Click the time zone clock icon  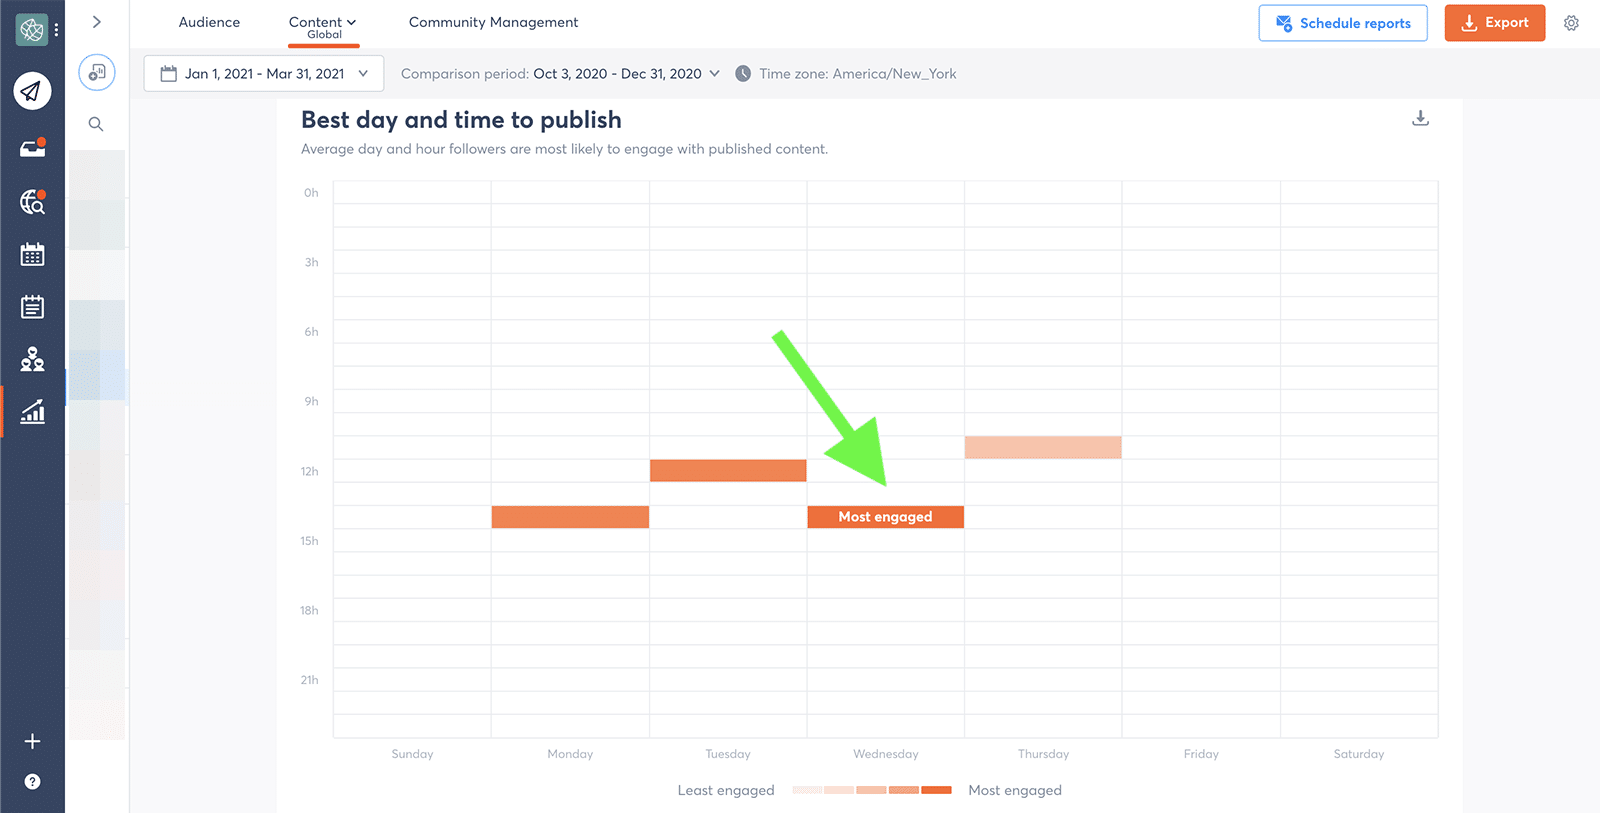pyautogui.click(x=743, y=74)
